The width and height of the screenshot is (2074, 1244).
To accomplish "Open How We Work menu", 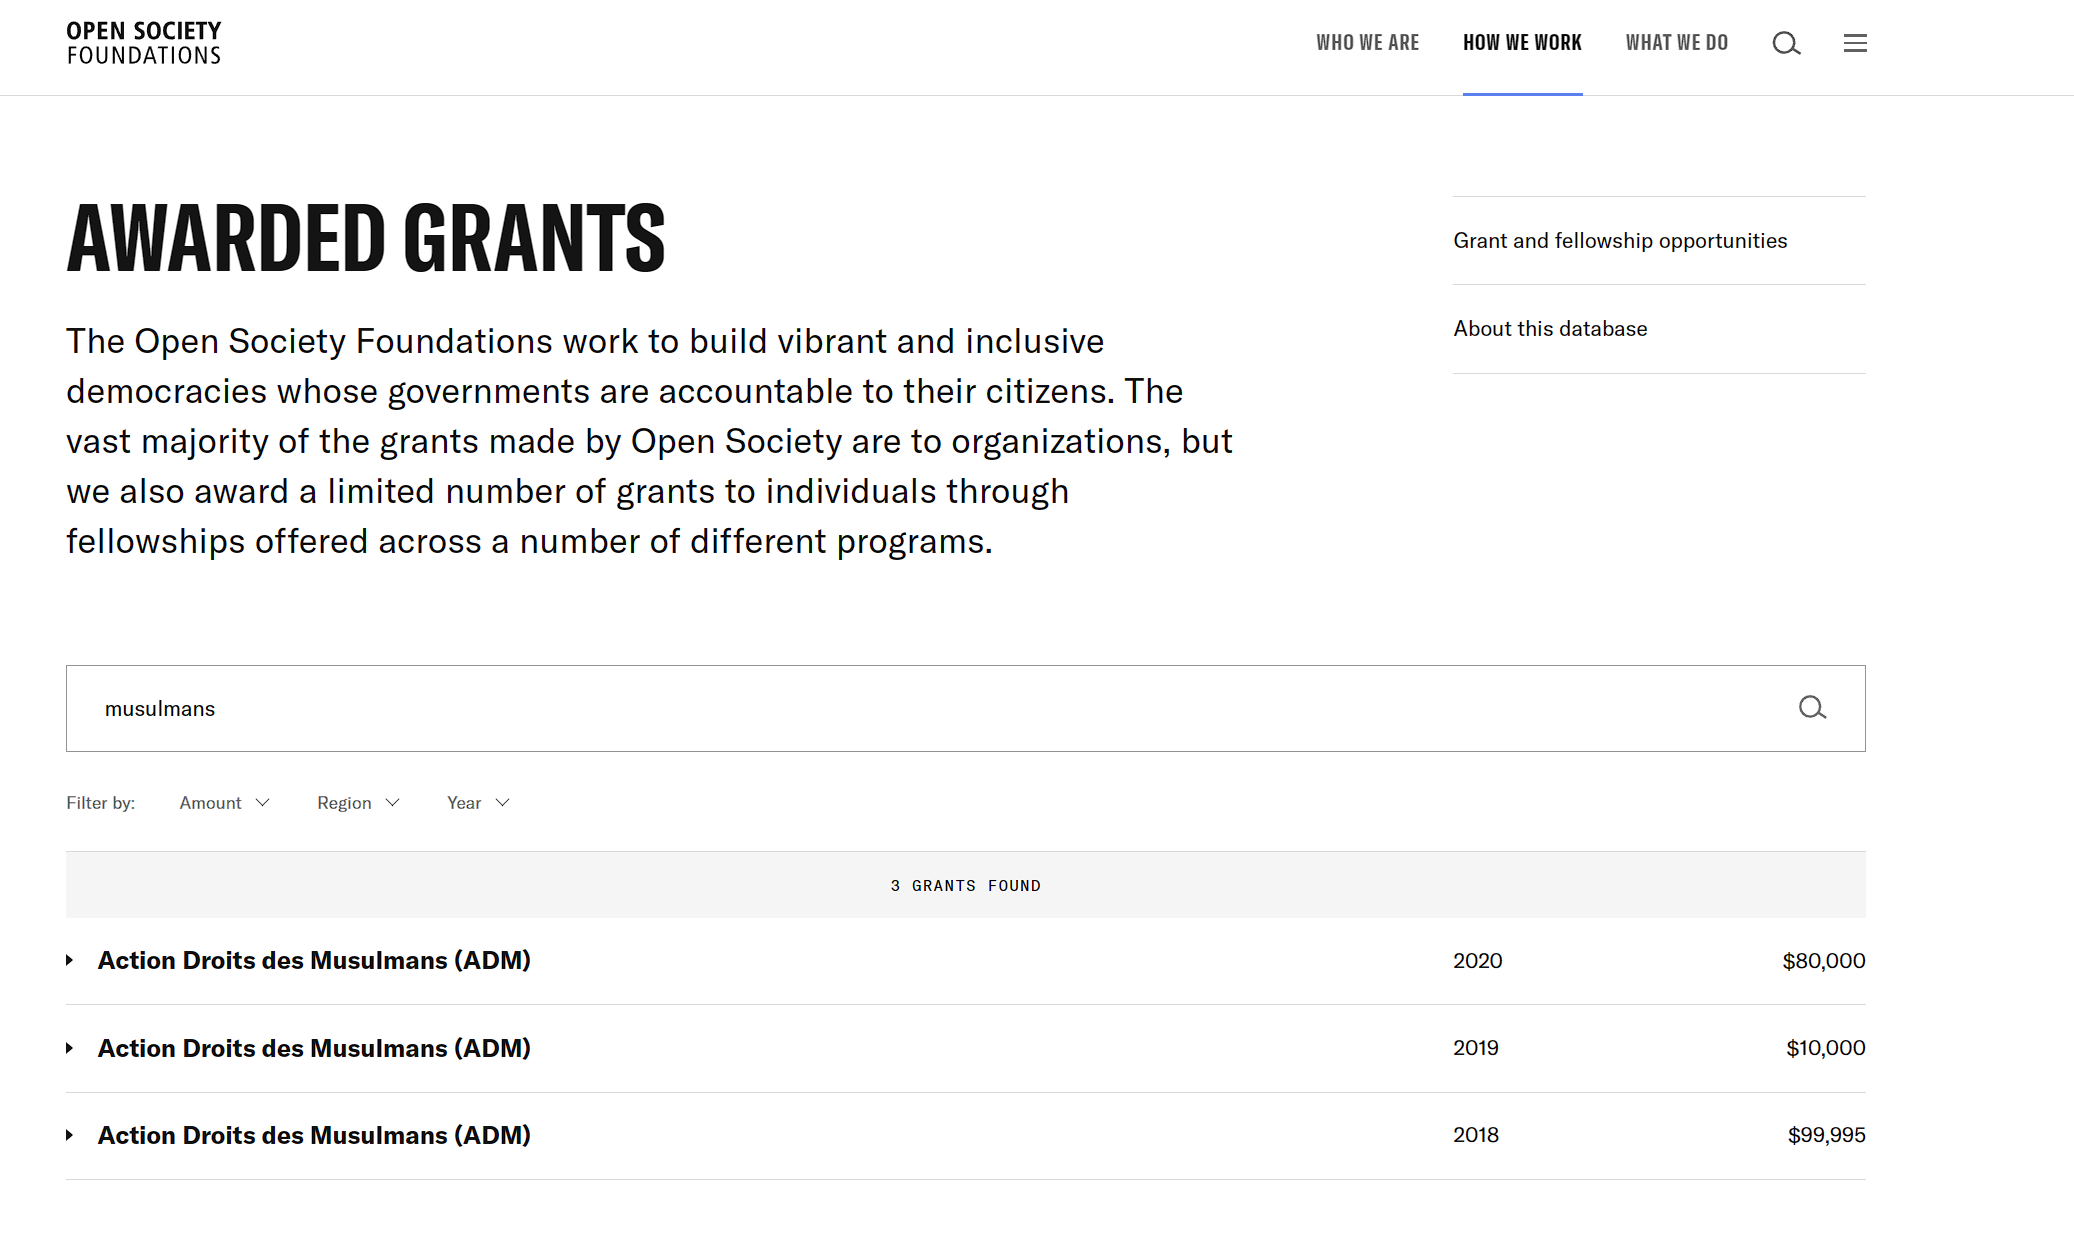I will pos(1522,43).
